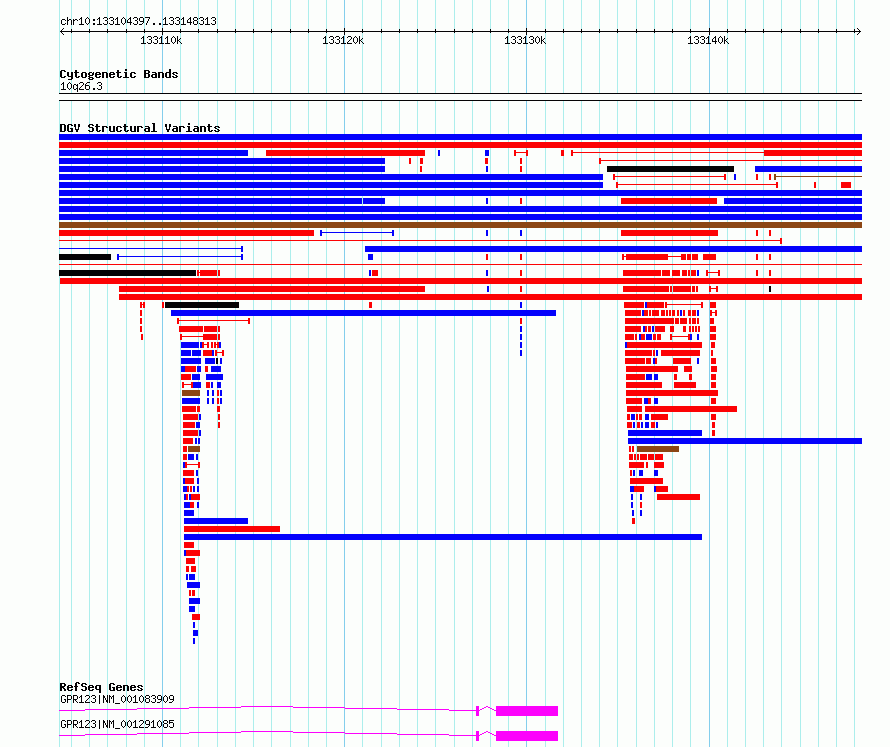
Task: Select the GPR123|NM_001083909 gene label
Action: (x=117, y=699)
